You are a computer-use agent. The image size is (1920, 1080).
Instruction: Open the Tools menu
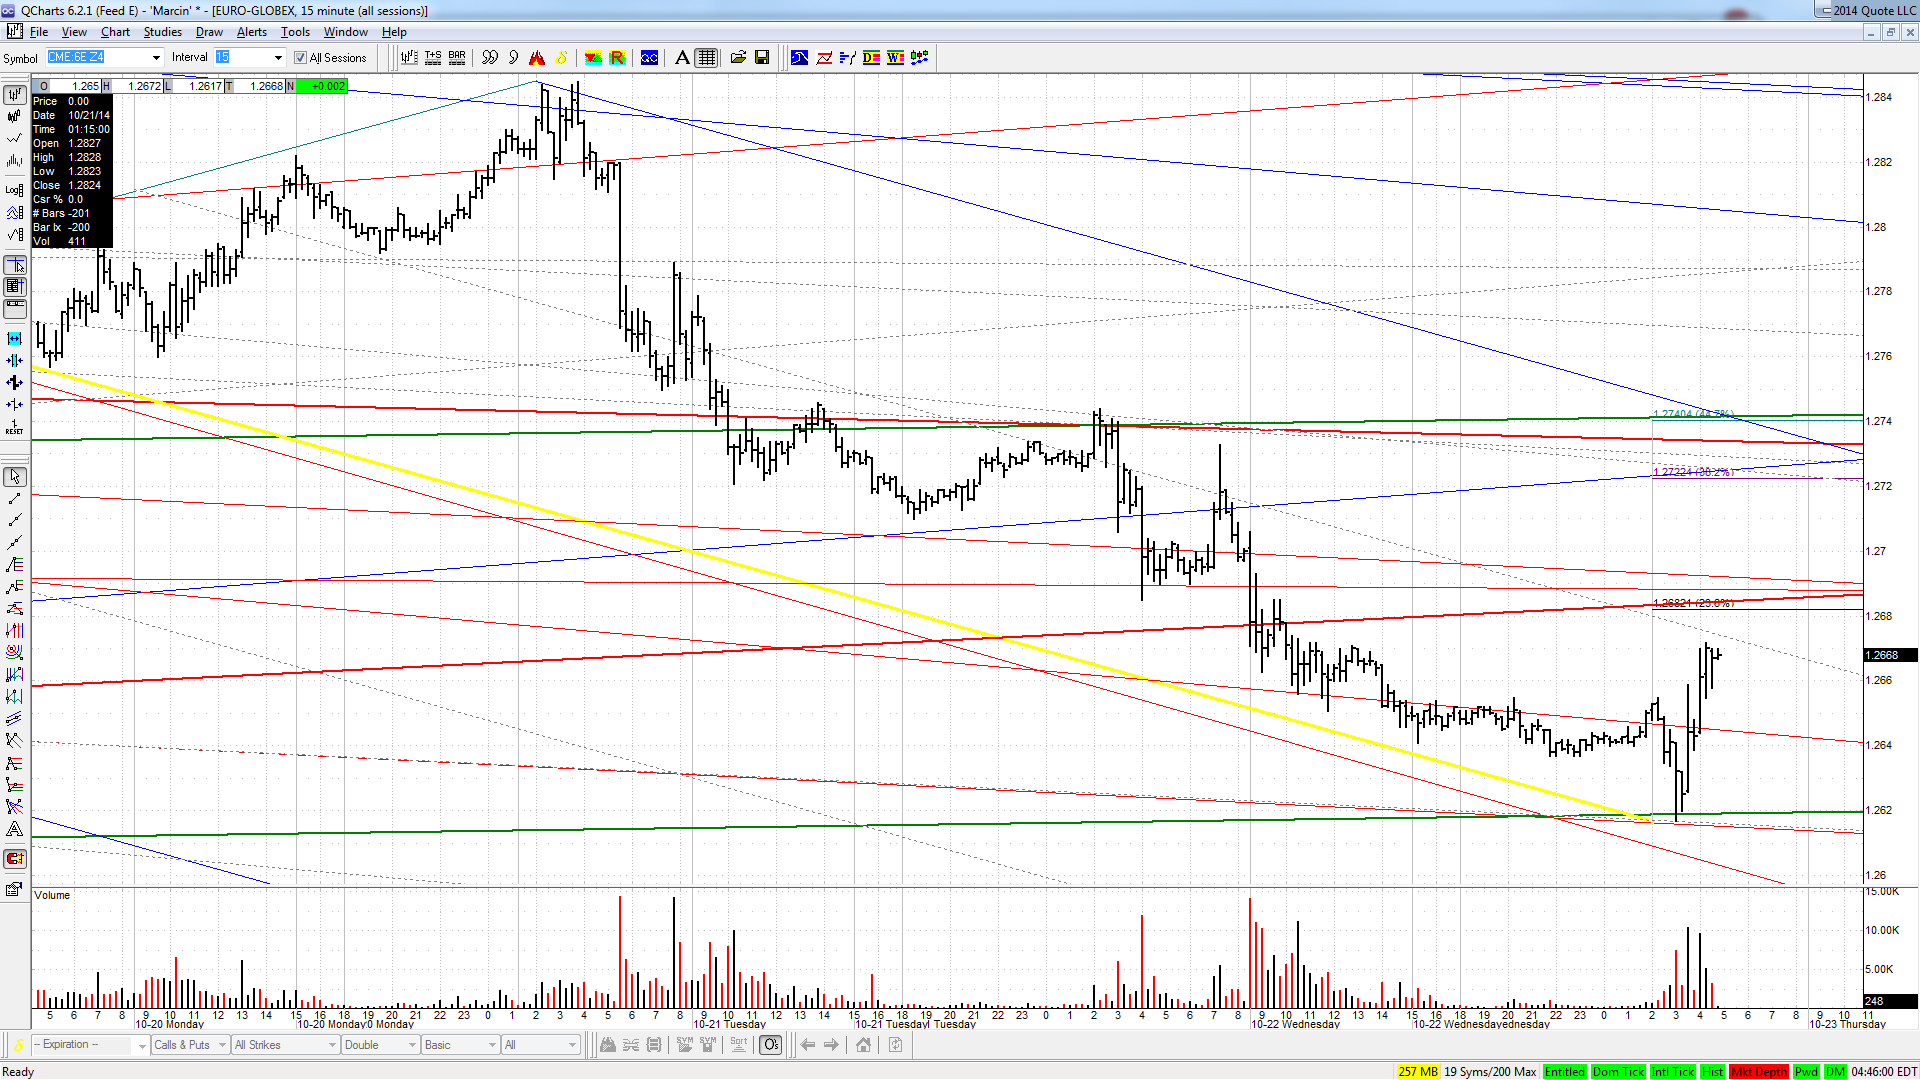click(x=295, y=32)
